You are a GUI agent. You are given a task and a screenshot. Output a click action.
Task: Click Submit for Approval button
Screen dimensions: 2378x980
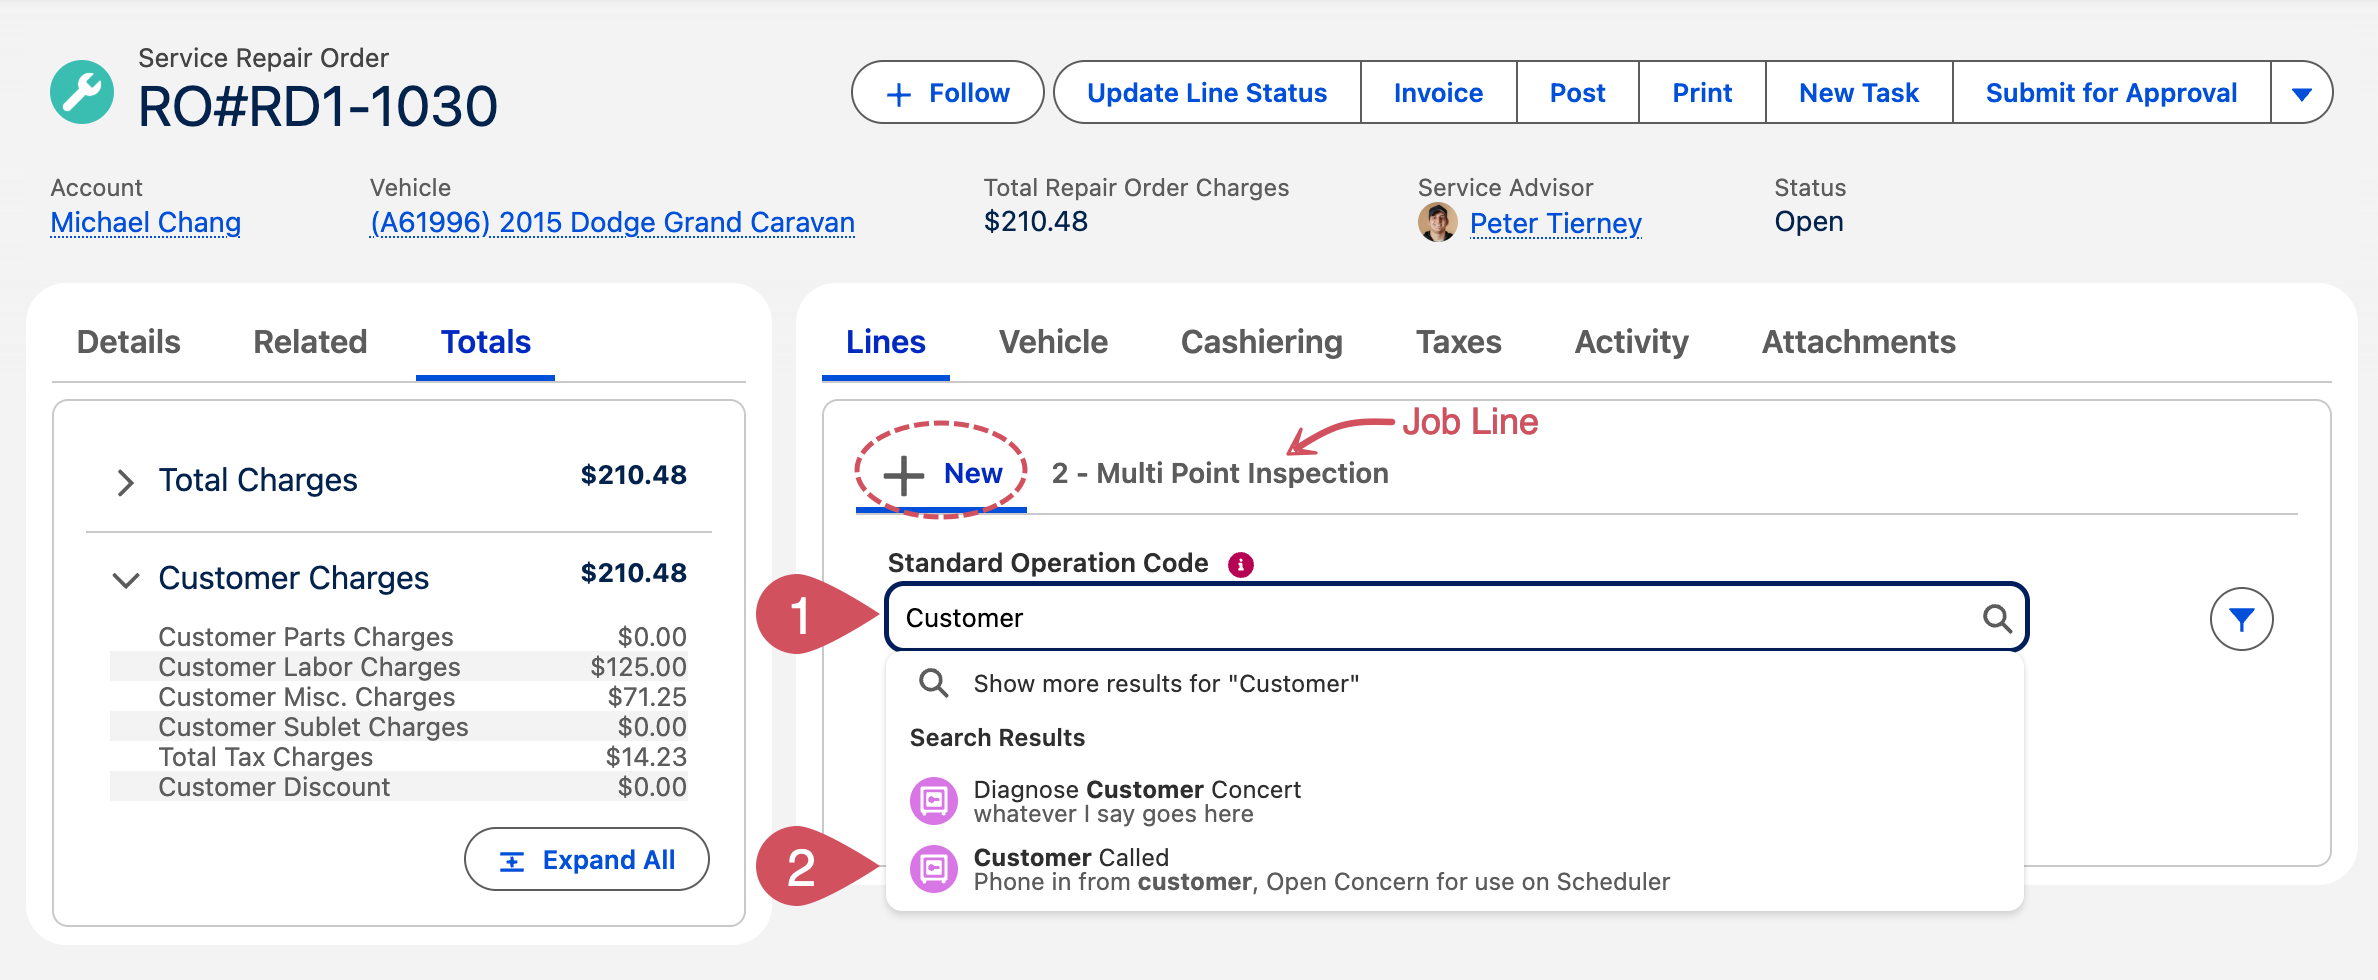(2111, 93)
